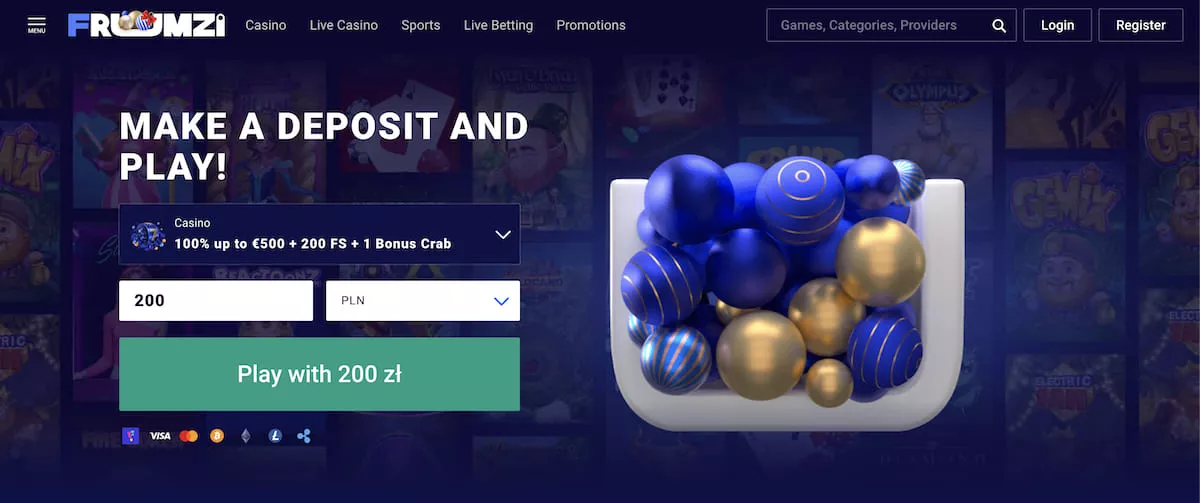Viewport: 1200px width, 503px height.
Task: Open Live Betting page
Action: click(498, 25)
